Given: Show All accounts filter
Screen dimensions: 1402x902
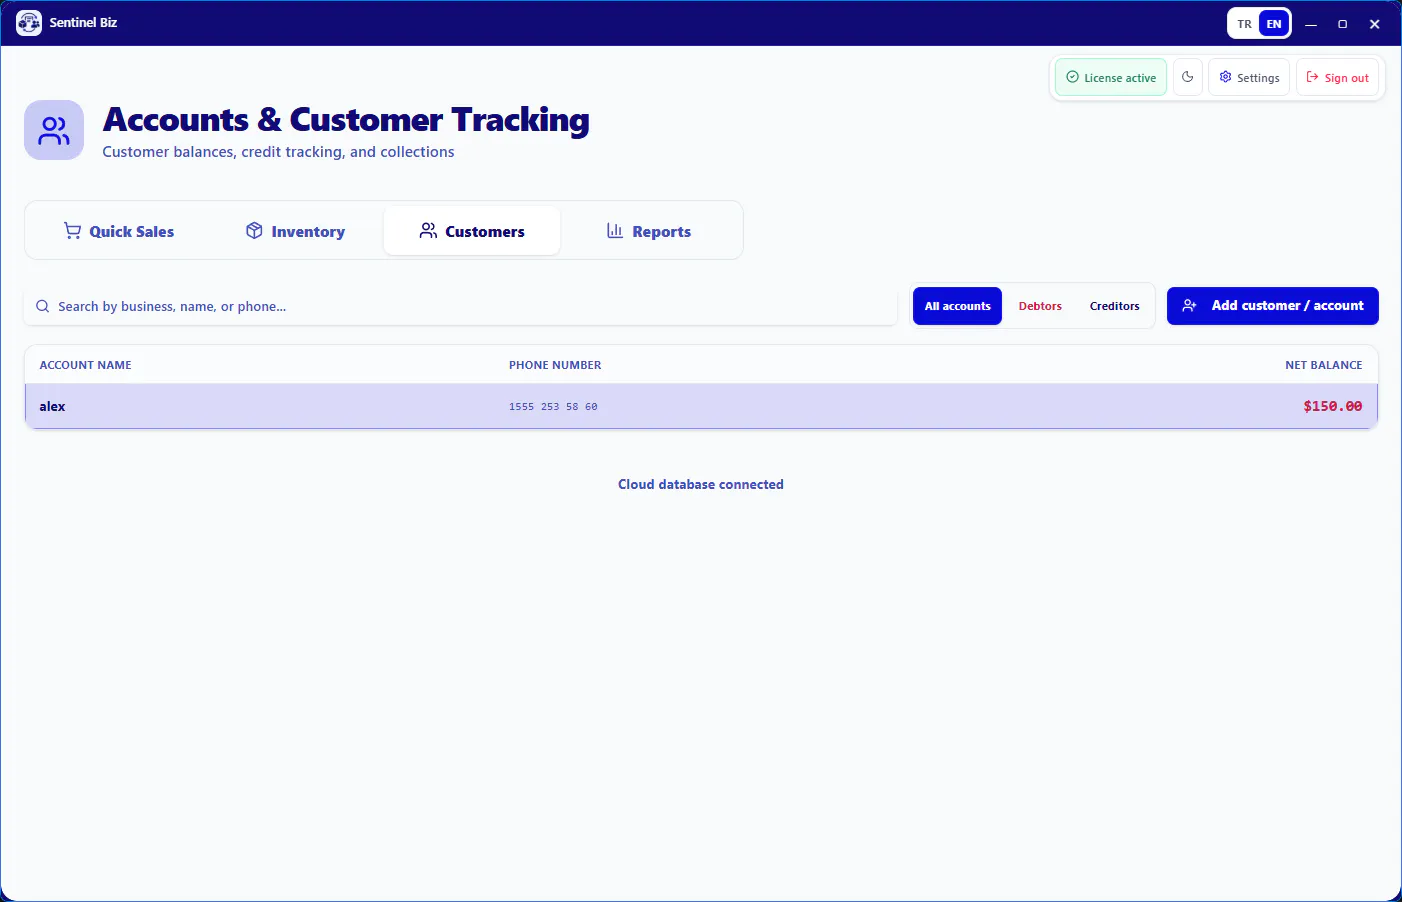Looking at the screenshot, I should [957, 306].
